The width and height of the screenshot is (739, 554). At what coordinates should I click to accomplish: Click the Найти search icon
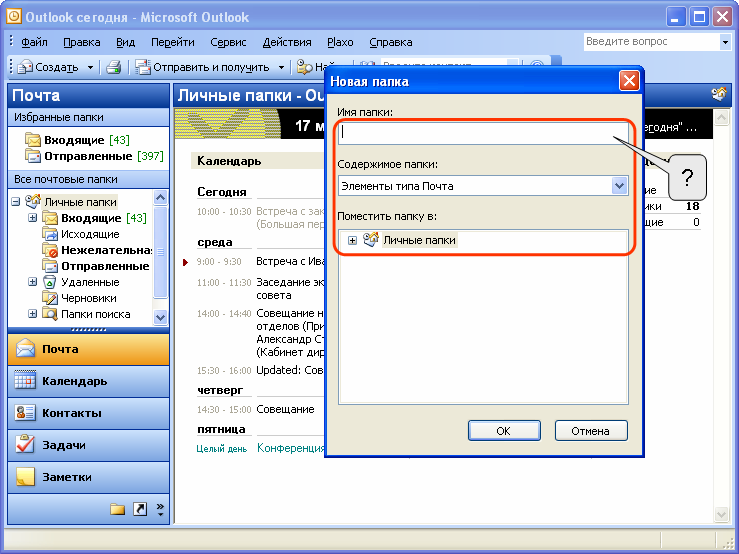[304, 67]
